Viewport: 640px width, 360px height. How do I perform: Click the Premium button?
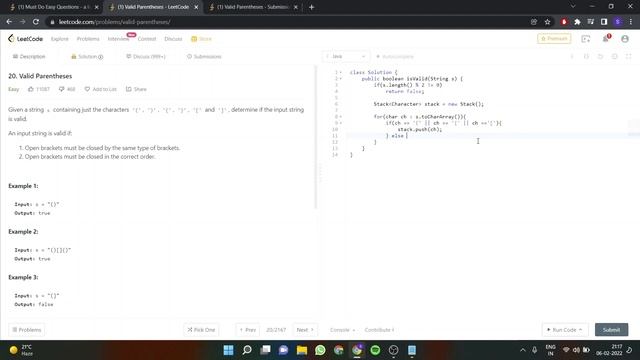click(554, 38)
